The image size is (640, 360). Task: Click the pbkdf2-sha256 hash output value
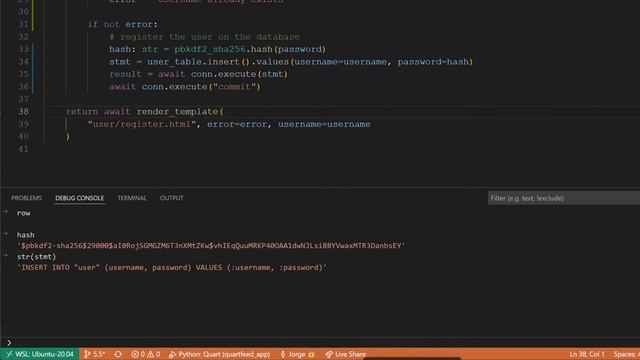tap(211, 246)
